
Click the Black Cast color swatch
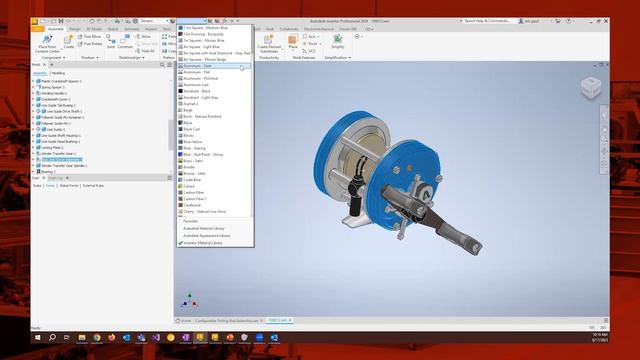tap(180, 129)
